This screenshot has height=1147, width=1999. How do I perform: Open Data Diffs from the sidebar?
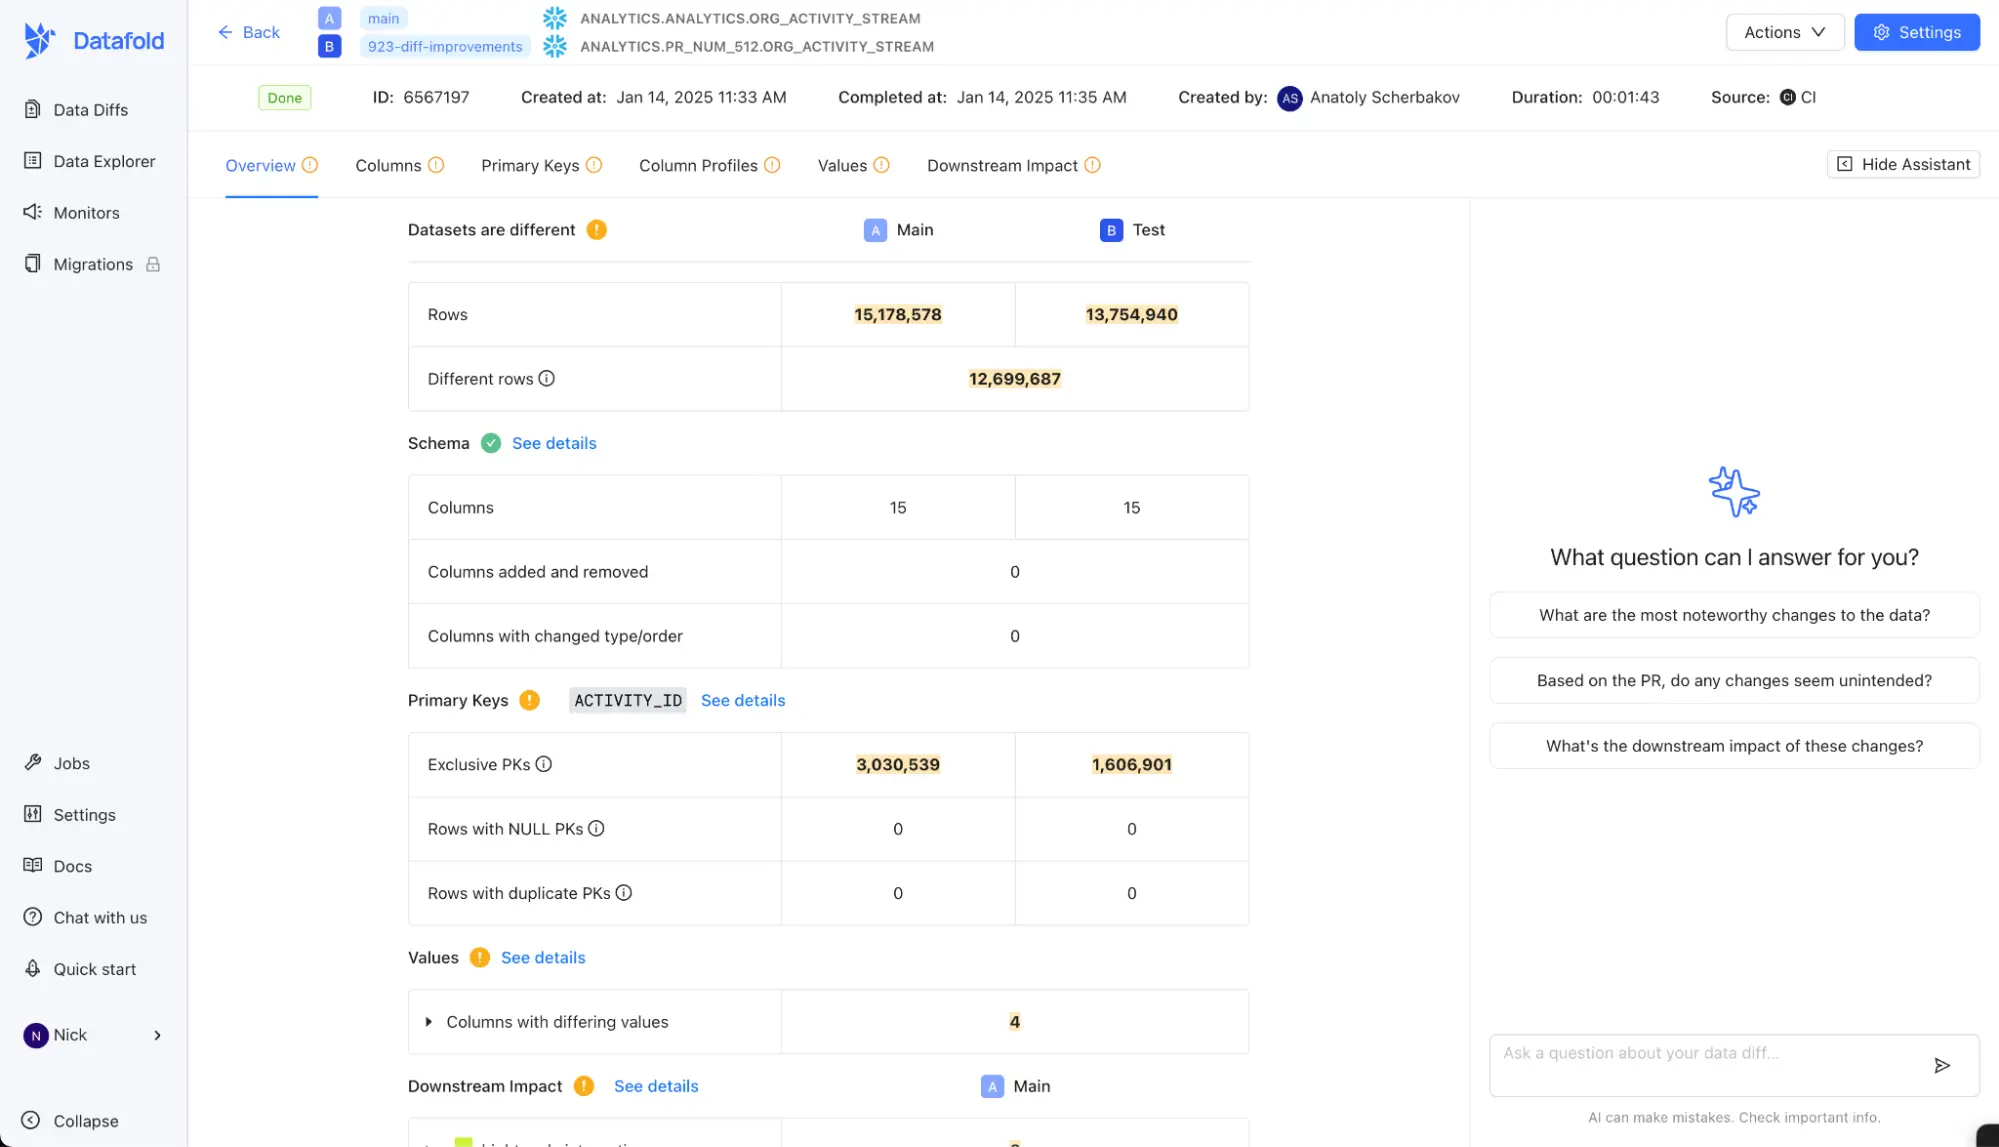pos(89,109)
